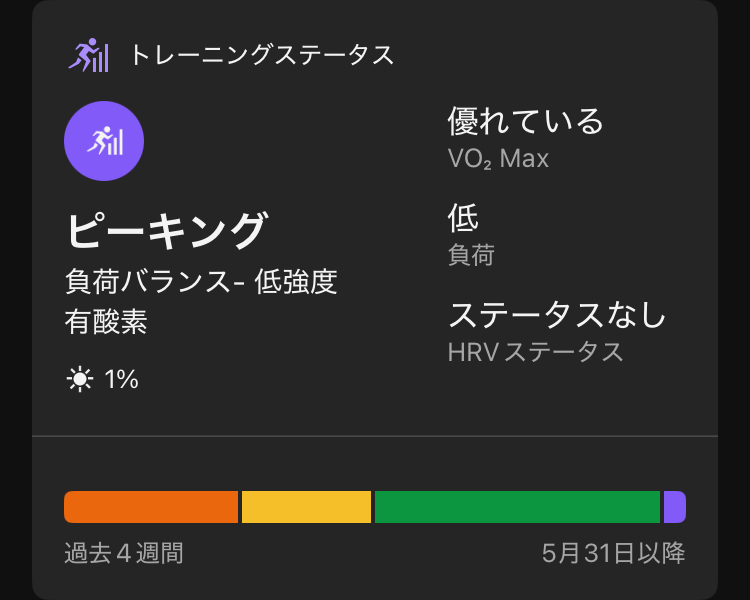Tap the purple circular runner icon

[x=104, y=141]
